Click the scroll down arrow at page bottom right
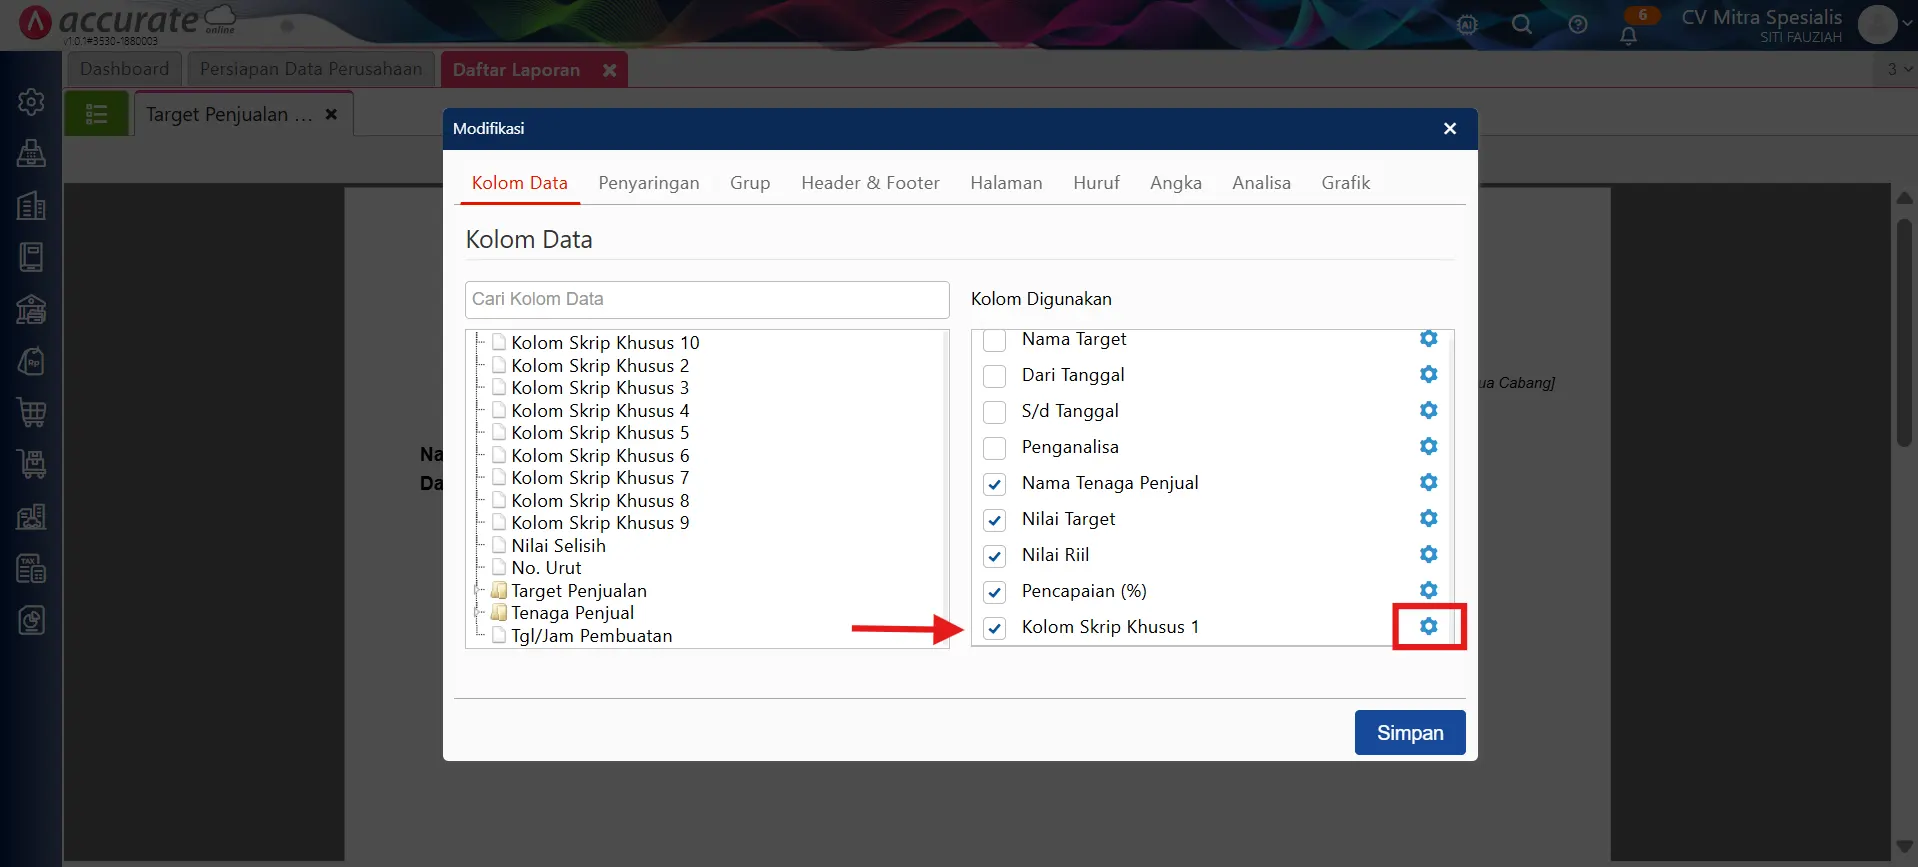1918x867 pixels. (1904, 847)
